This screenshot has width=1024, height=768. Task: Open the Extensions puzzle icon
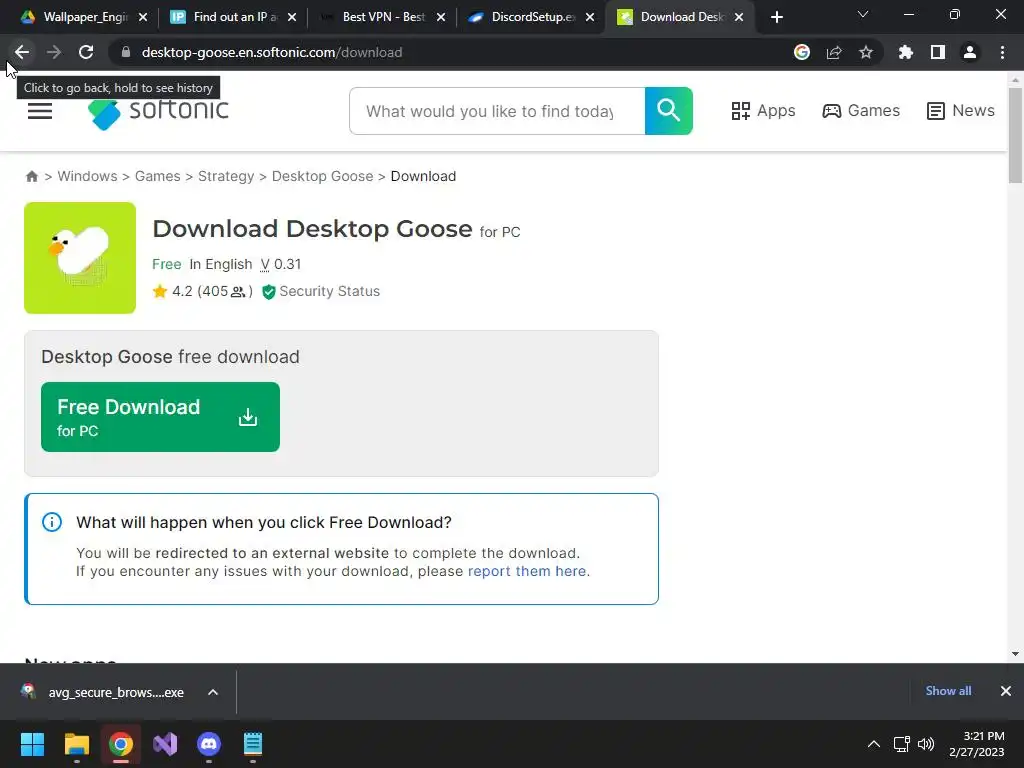coord(905,52)
